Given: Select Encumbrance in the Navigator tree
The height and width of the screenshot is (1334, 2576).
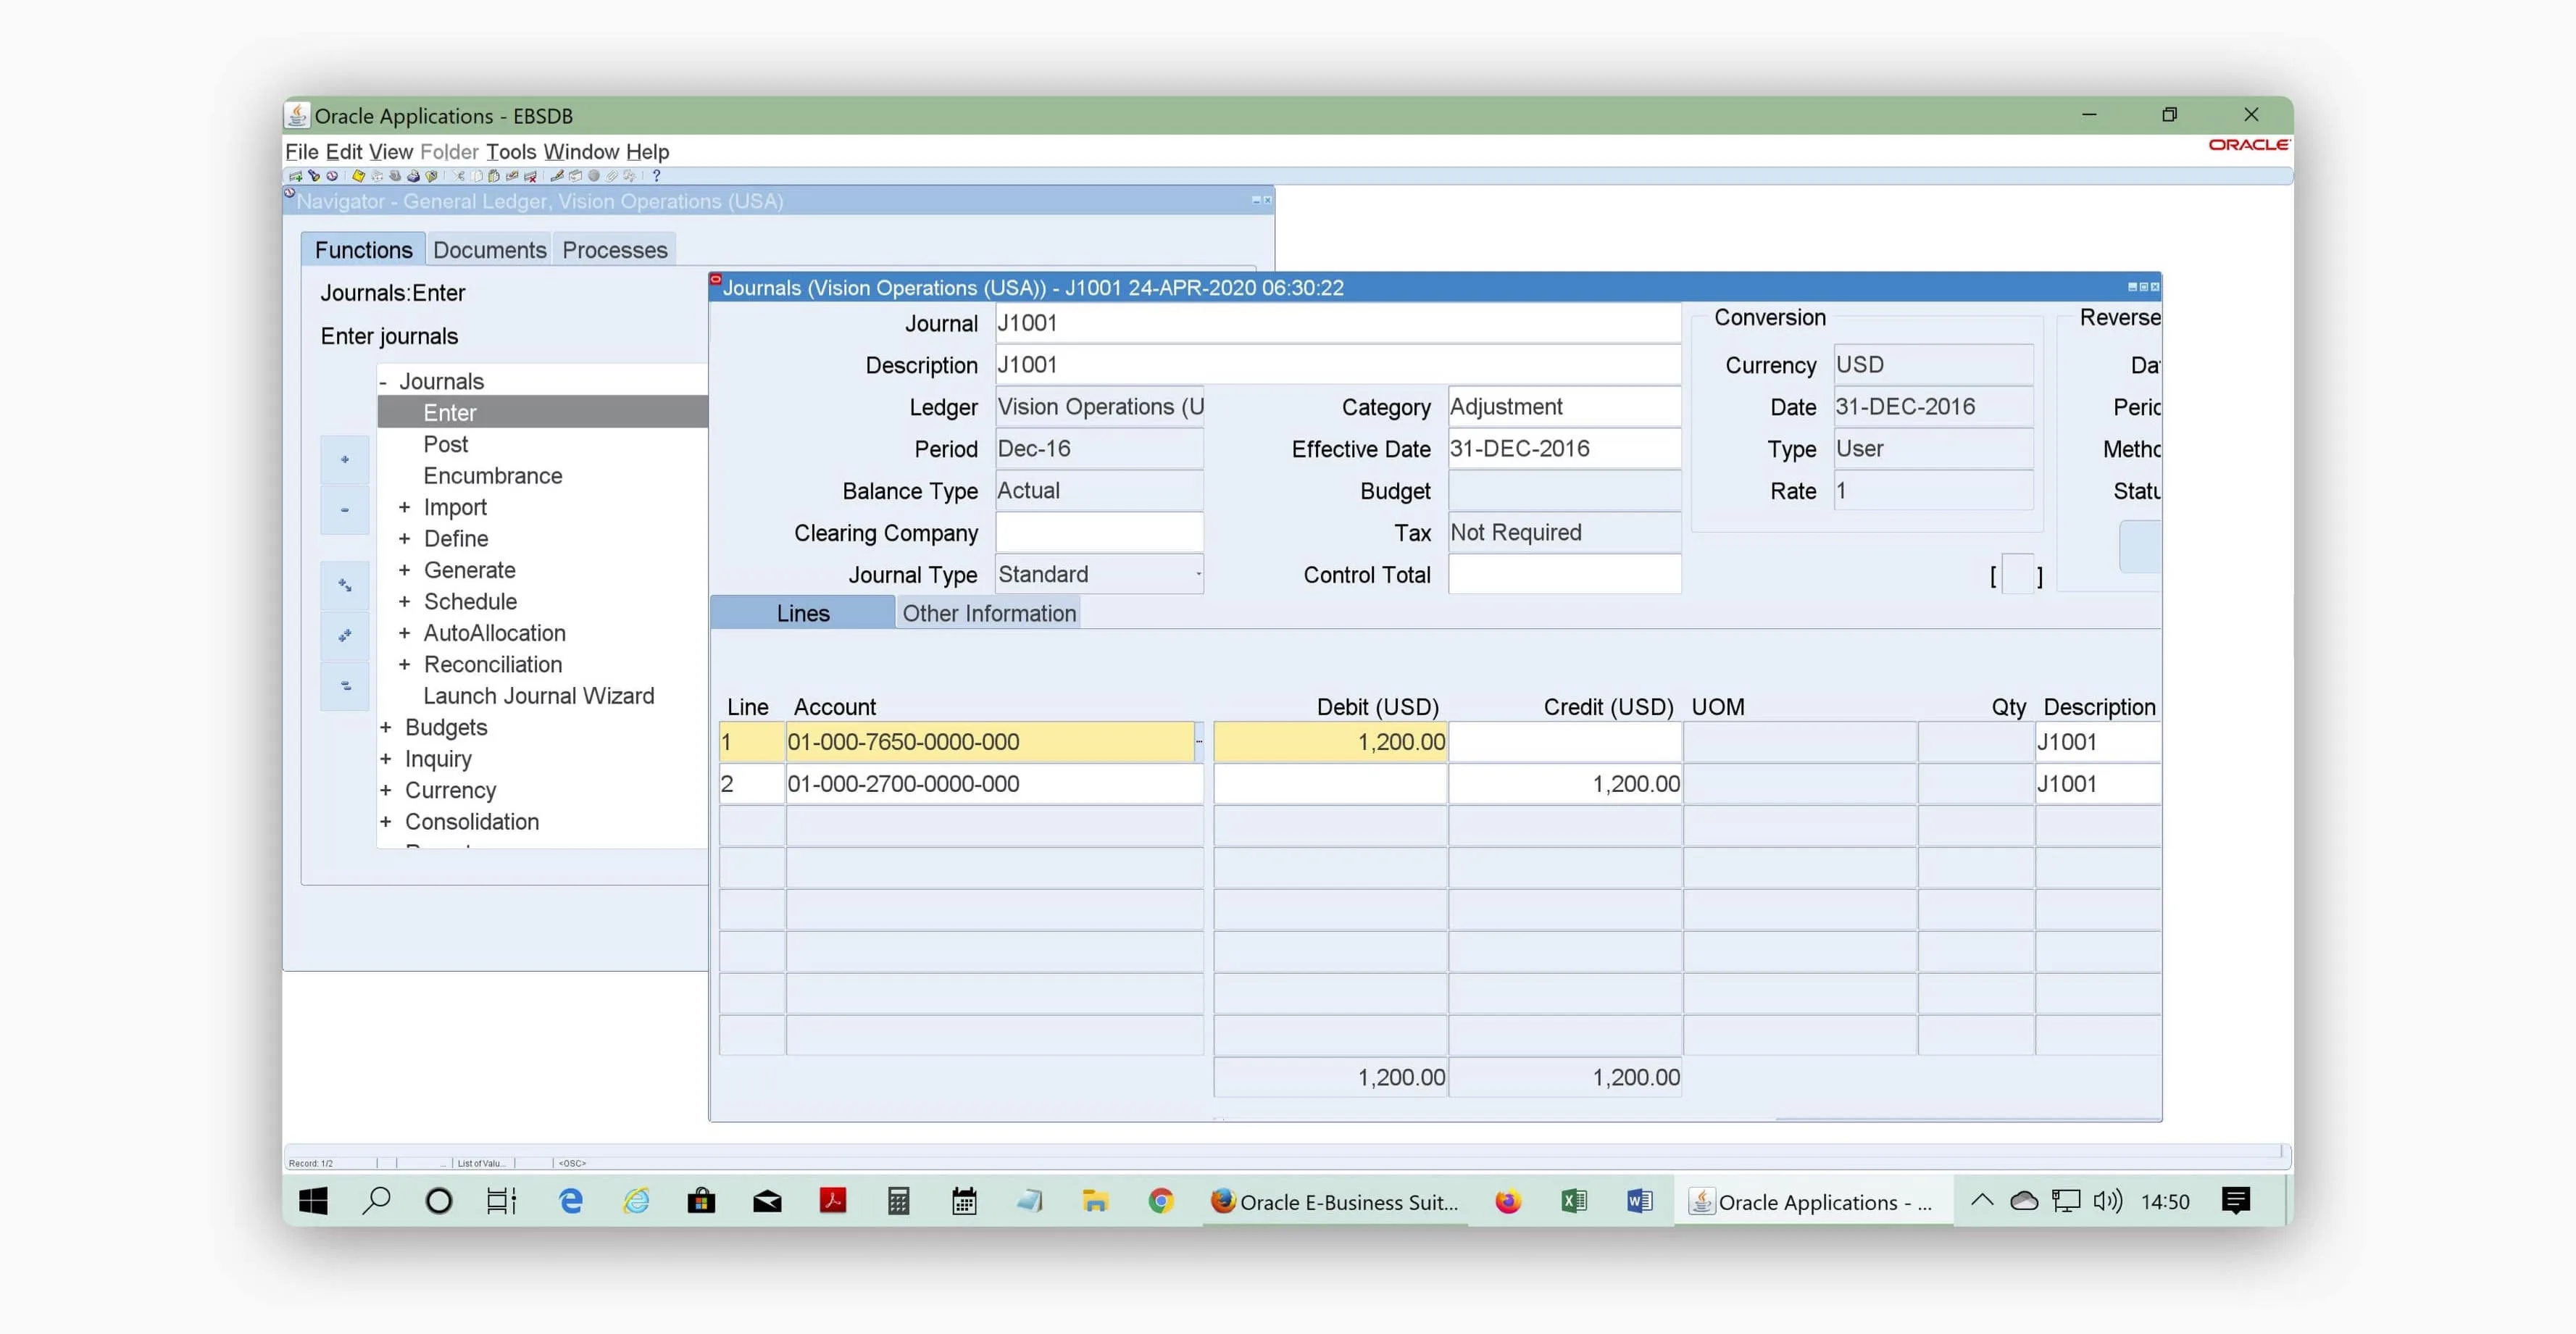Looking at the screenshot, I should 492,476.
